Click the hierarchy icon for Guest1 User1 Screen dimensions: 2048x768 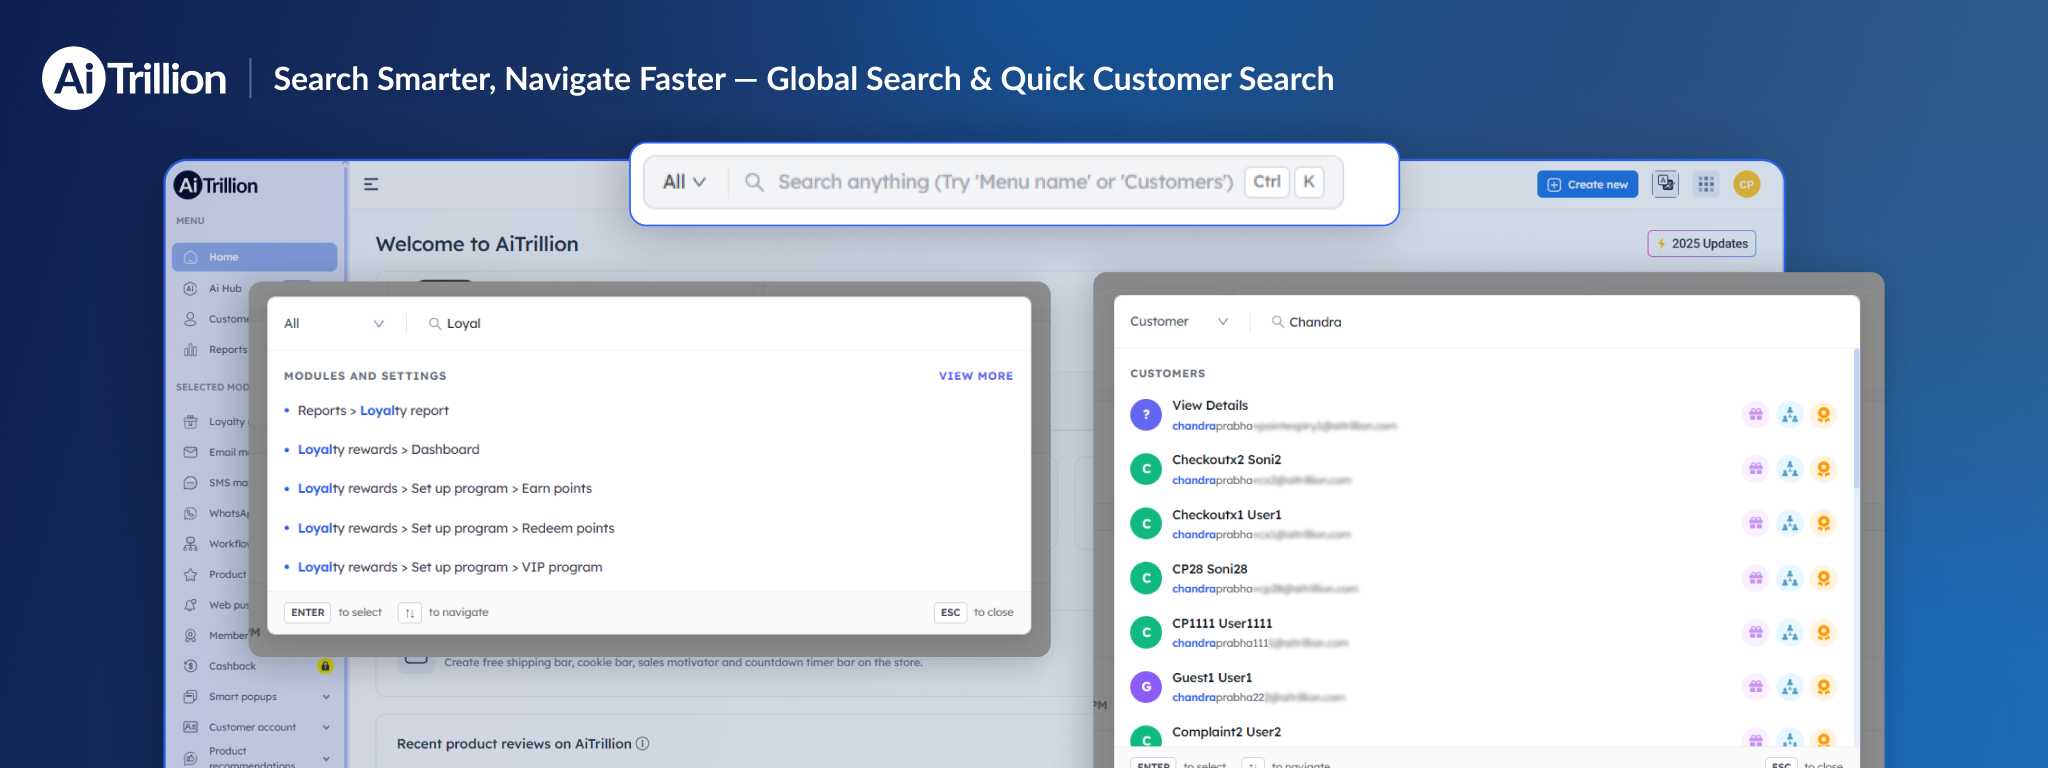coord(1790,687)
